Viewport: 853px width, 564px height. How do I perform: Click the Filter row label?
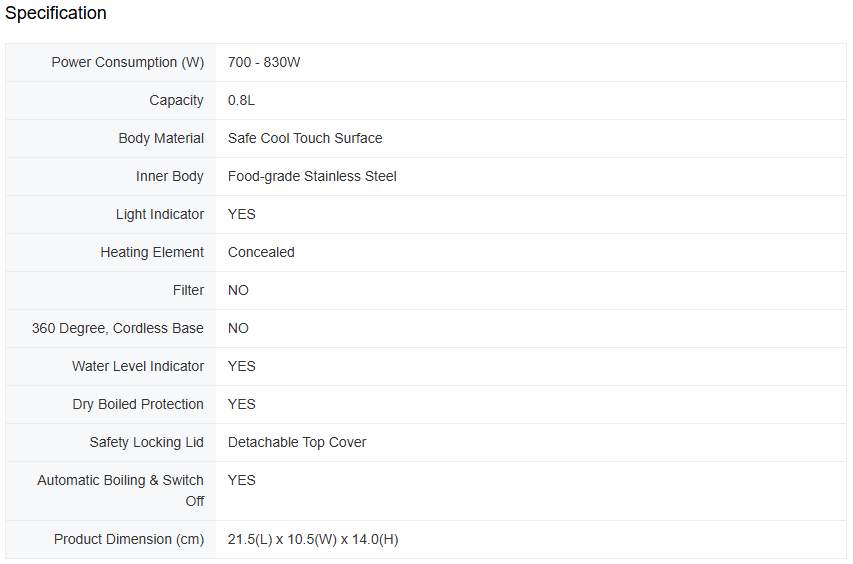click(188, 290)
